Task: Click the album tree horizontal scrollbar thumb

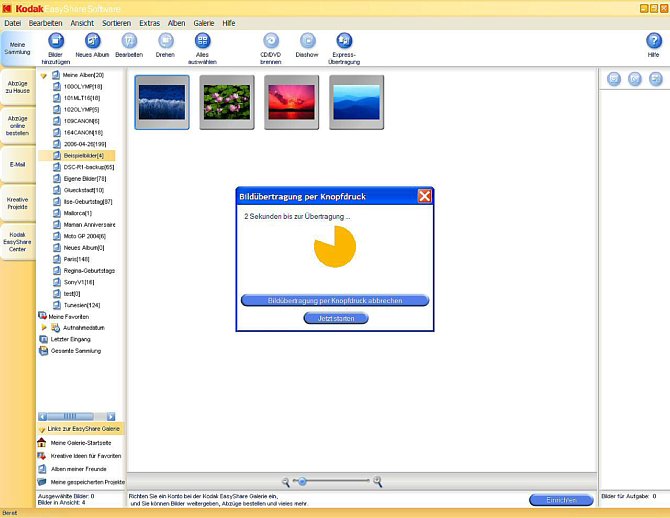Action: (x=71, y=416)
